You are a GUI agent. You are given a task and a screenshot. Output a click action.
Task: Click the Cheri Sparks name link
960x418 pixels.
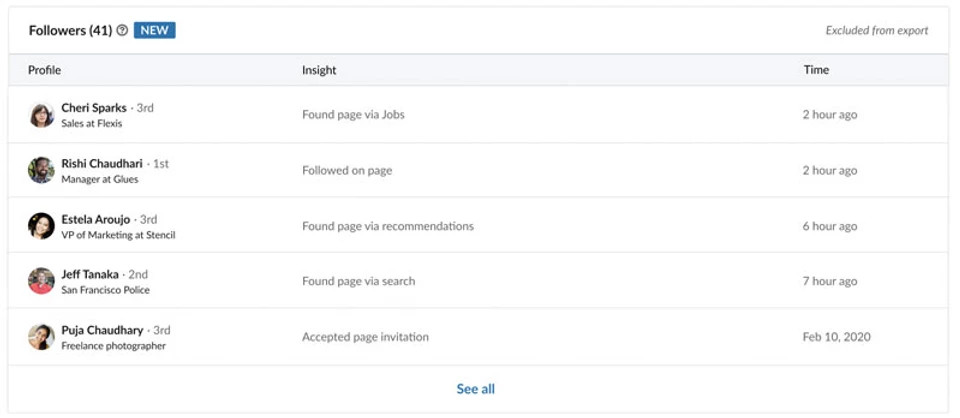coord(94,108)
